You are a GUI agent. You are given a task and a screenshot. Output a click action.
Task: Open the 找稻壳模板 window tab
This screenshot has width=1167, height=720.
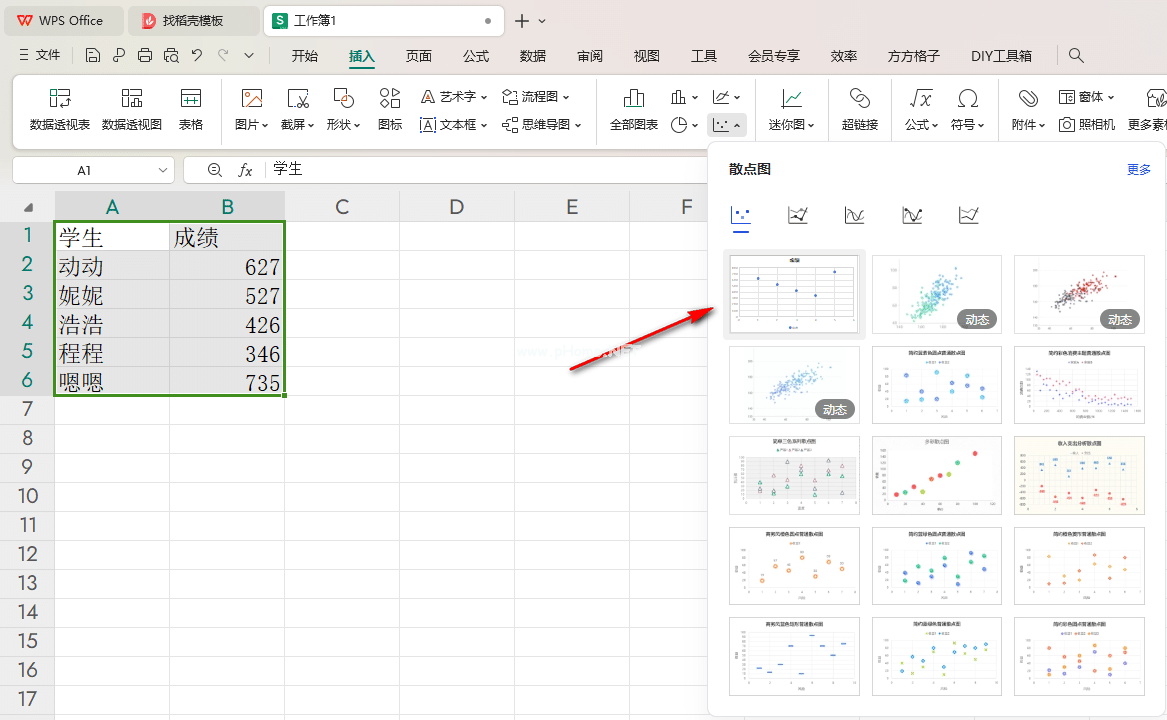click(193, 21)
